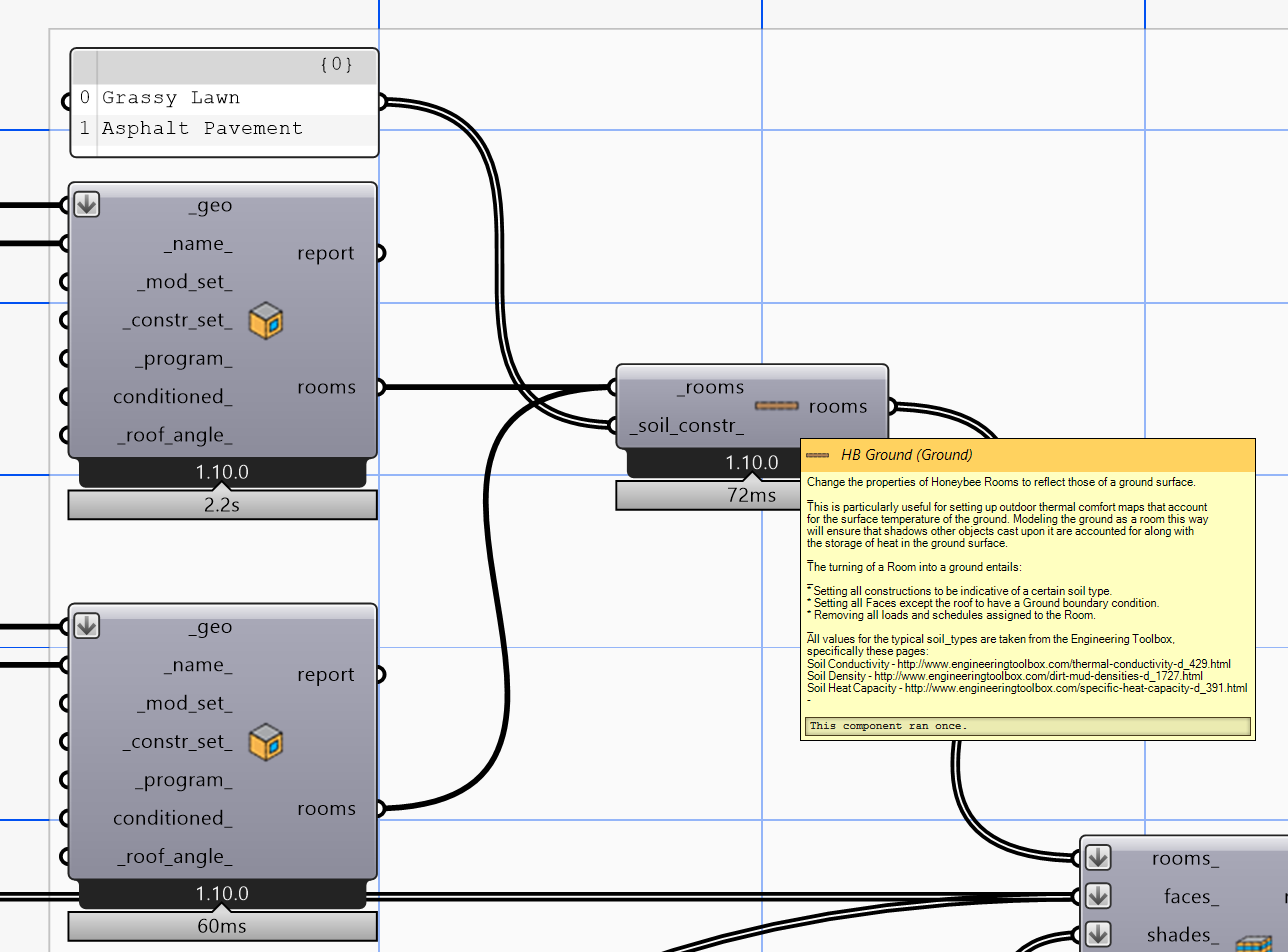Click the model icon near shades_ input

tap(1252, 943)
